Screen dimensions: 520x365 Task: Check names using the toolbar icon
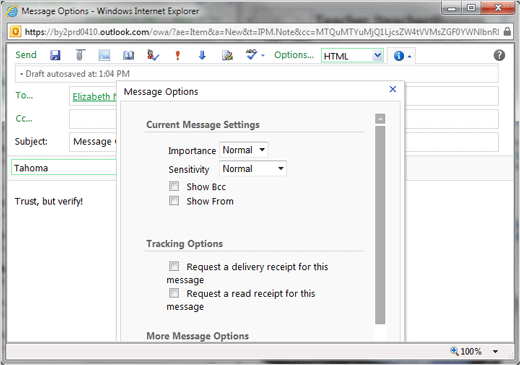click(153, 55)
